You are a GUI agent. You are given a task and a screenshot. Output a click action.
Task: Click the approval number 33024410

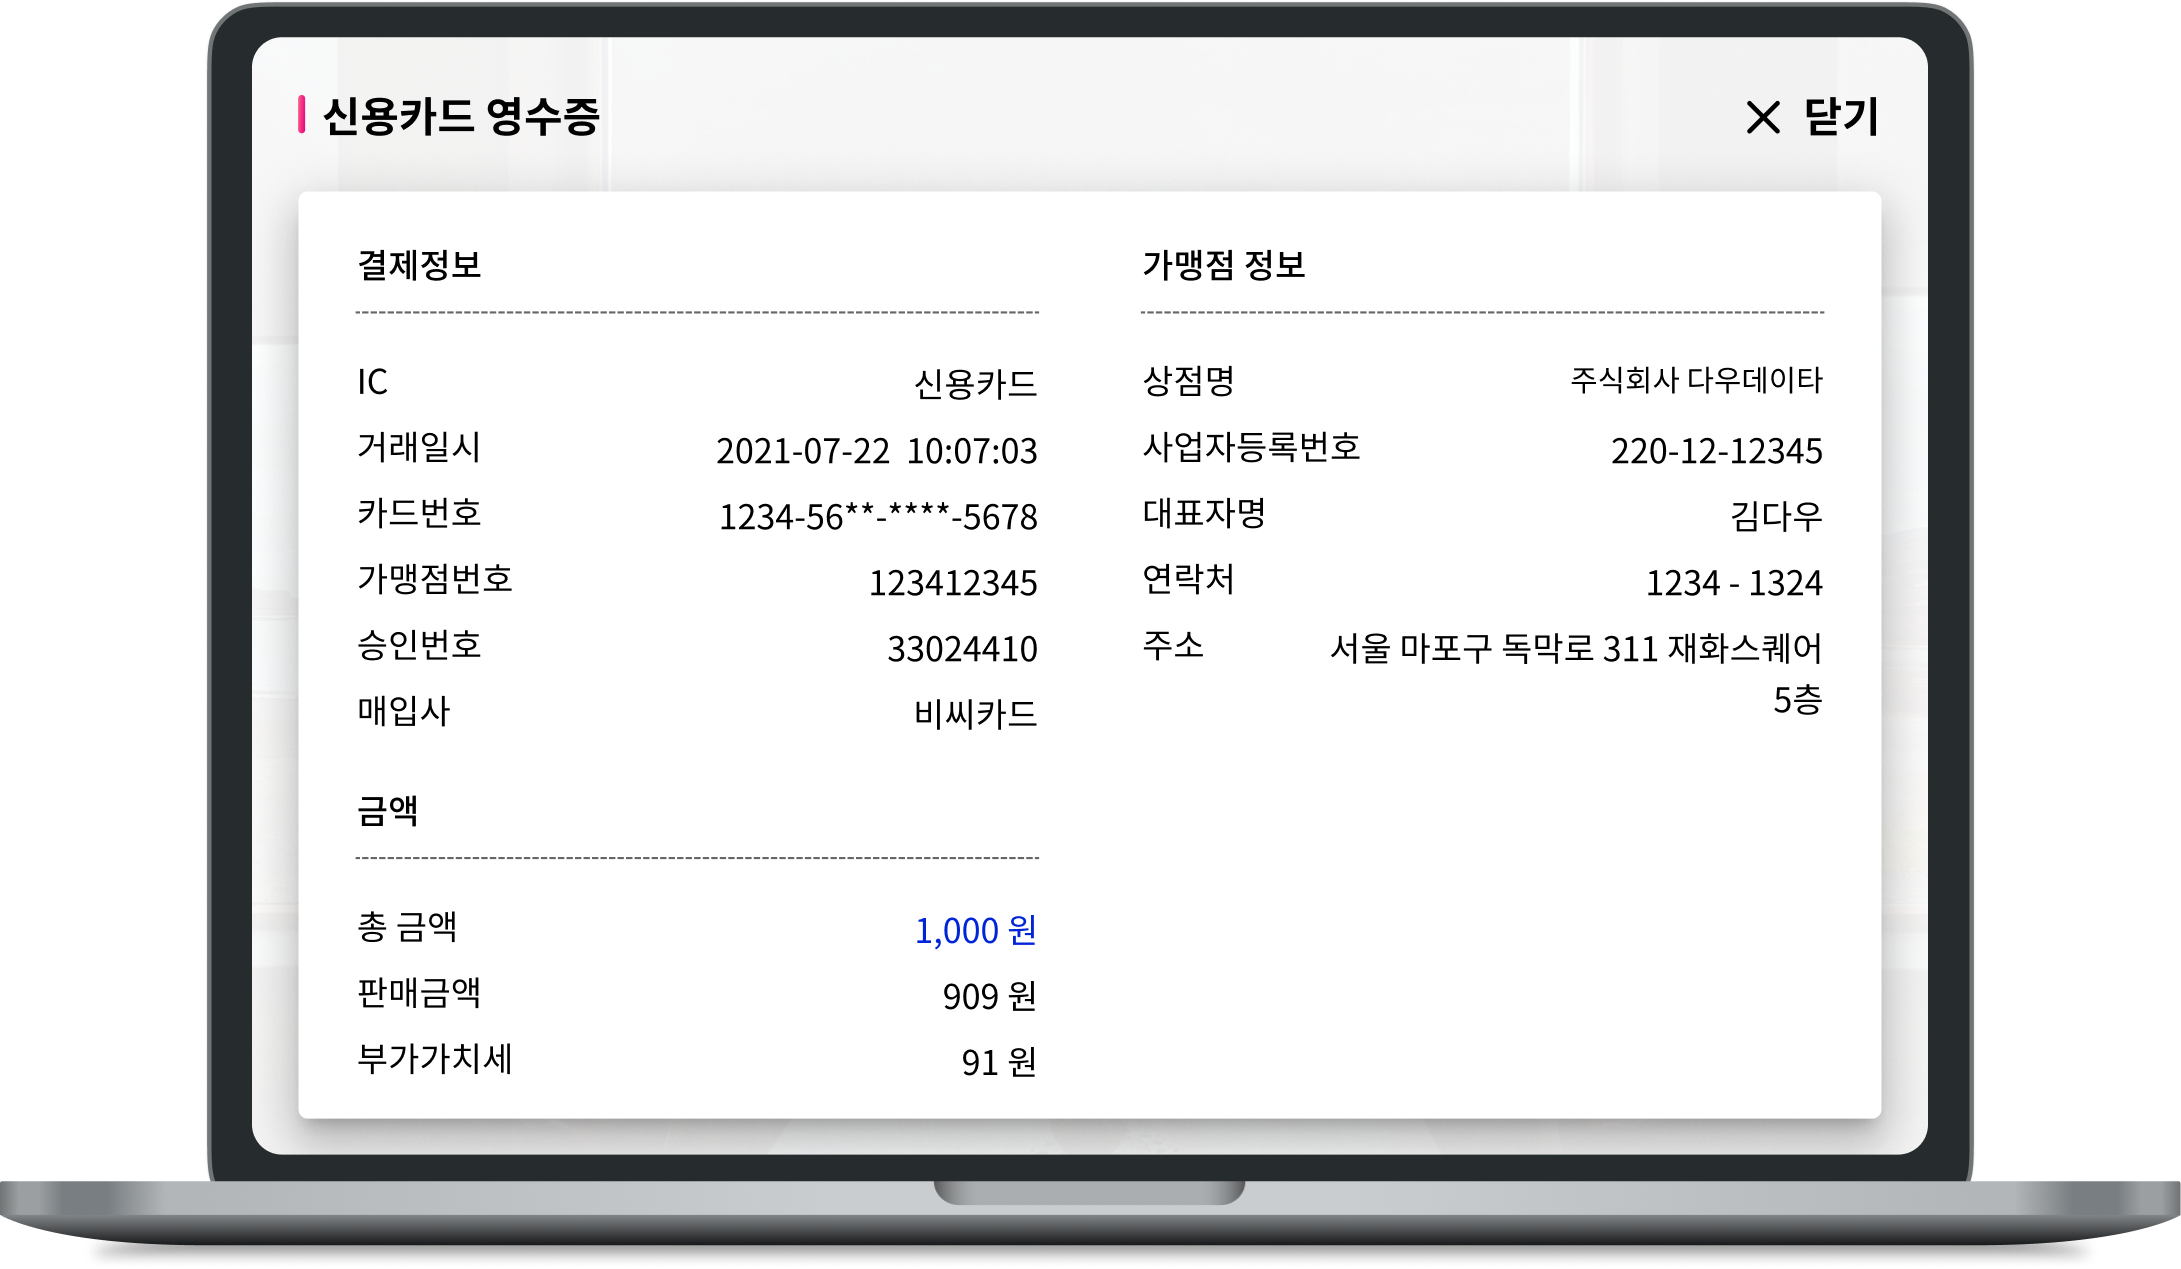click(x=961, y=649)
